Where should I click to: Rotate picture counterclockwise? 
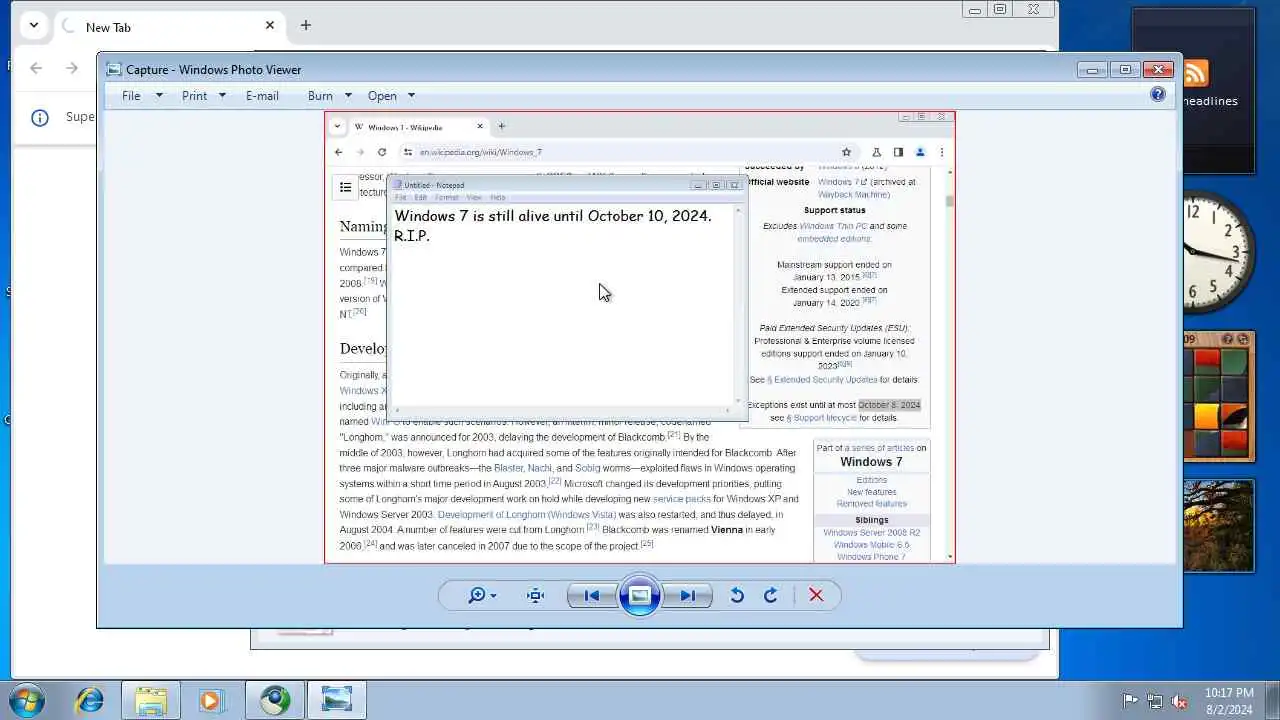[737, 595]
